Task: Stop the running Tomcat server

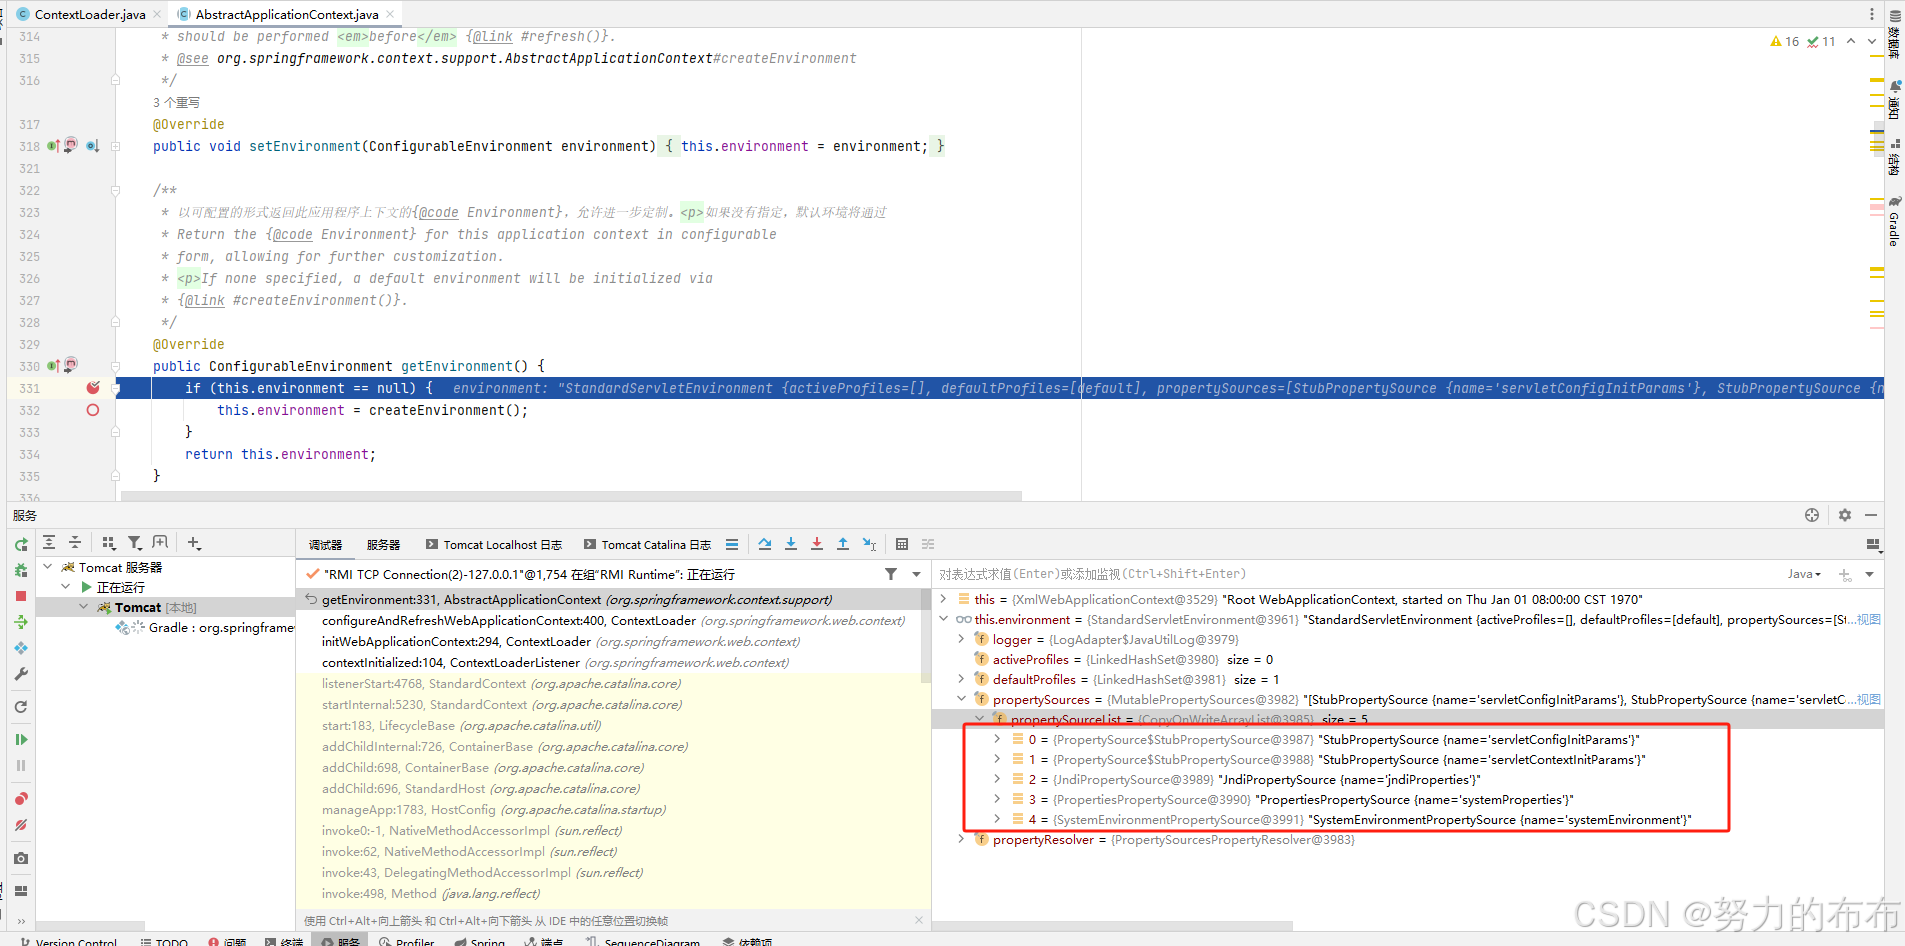Action: pos(21,596)
